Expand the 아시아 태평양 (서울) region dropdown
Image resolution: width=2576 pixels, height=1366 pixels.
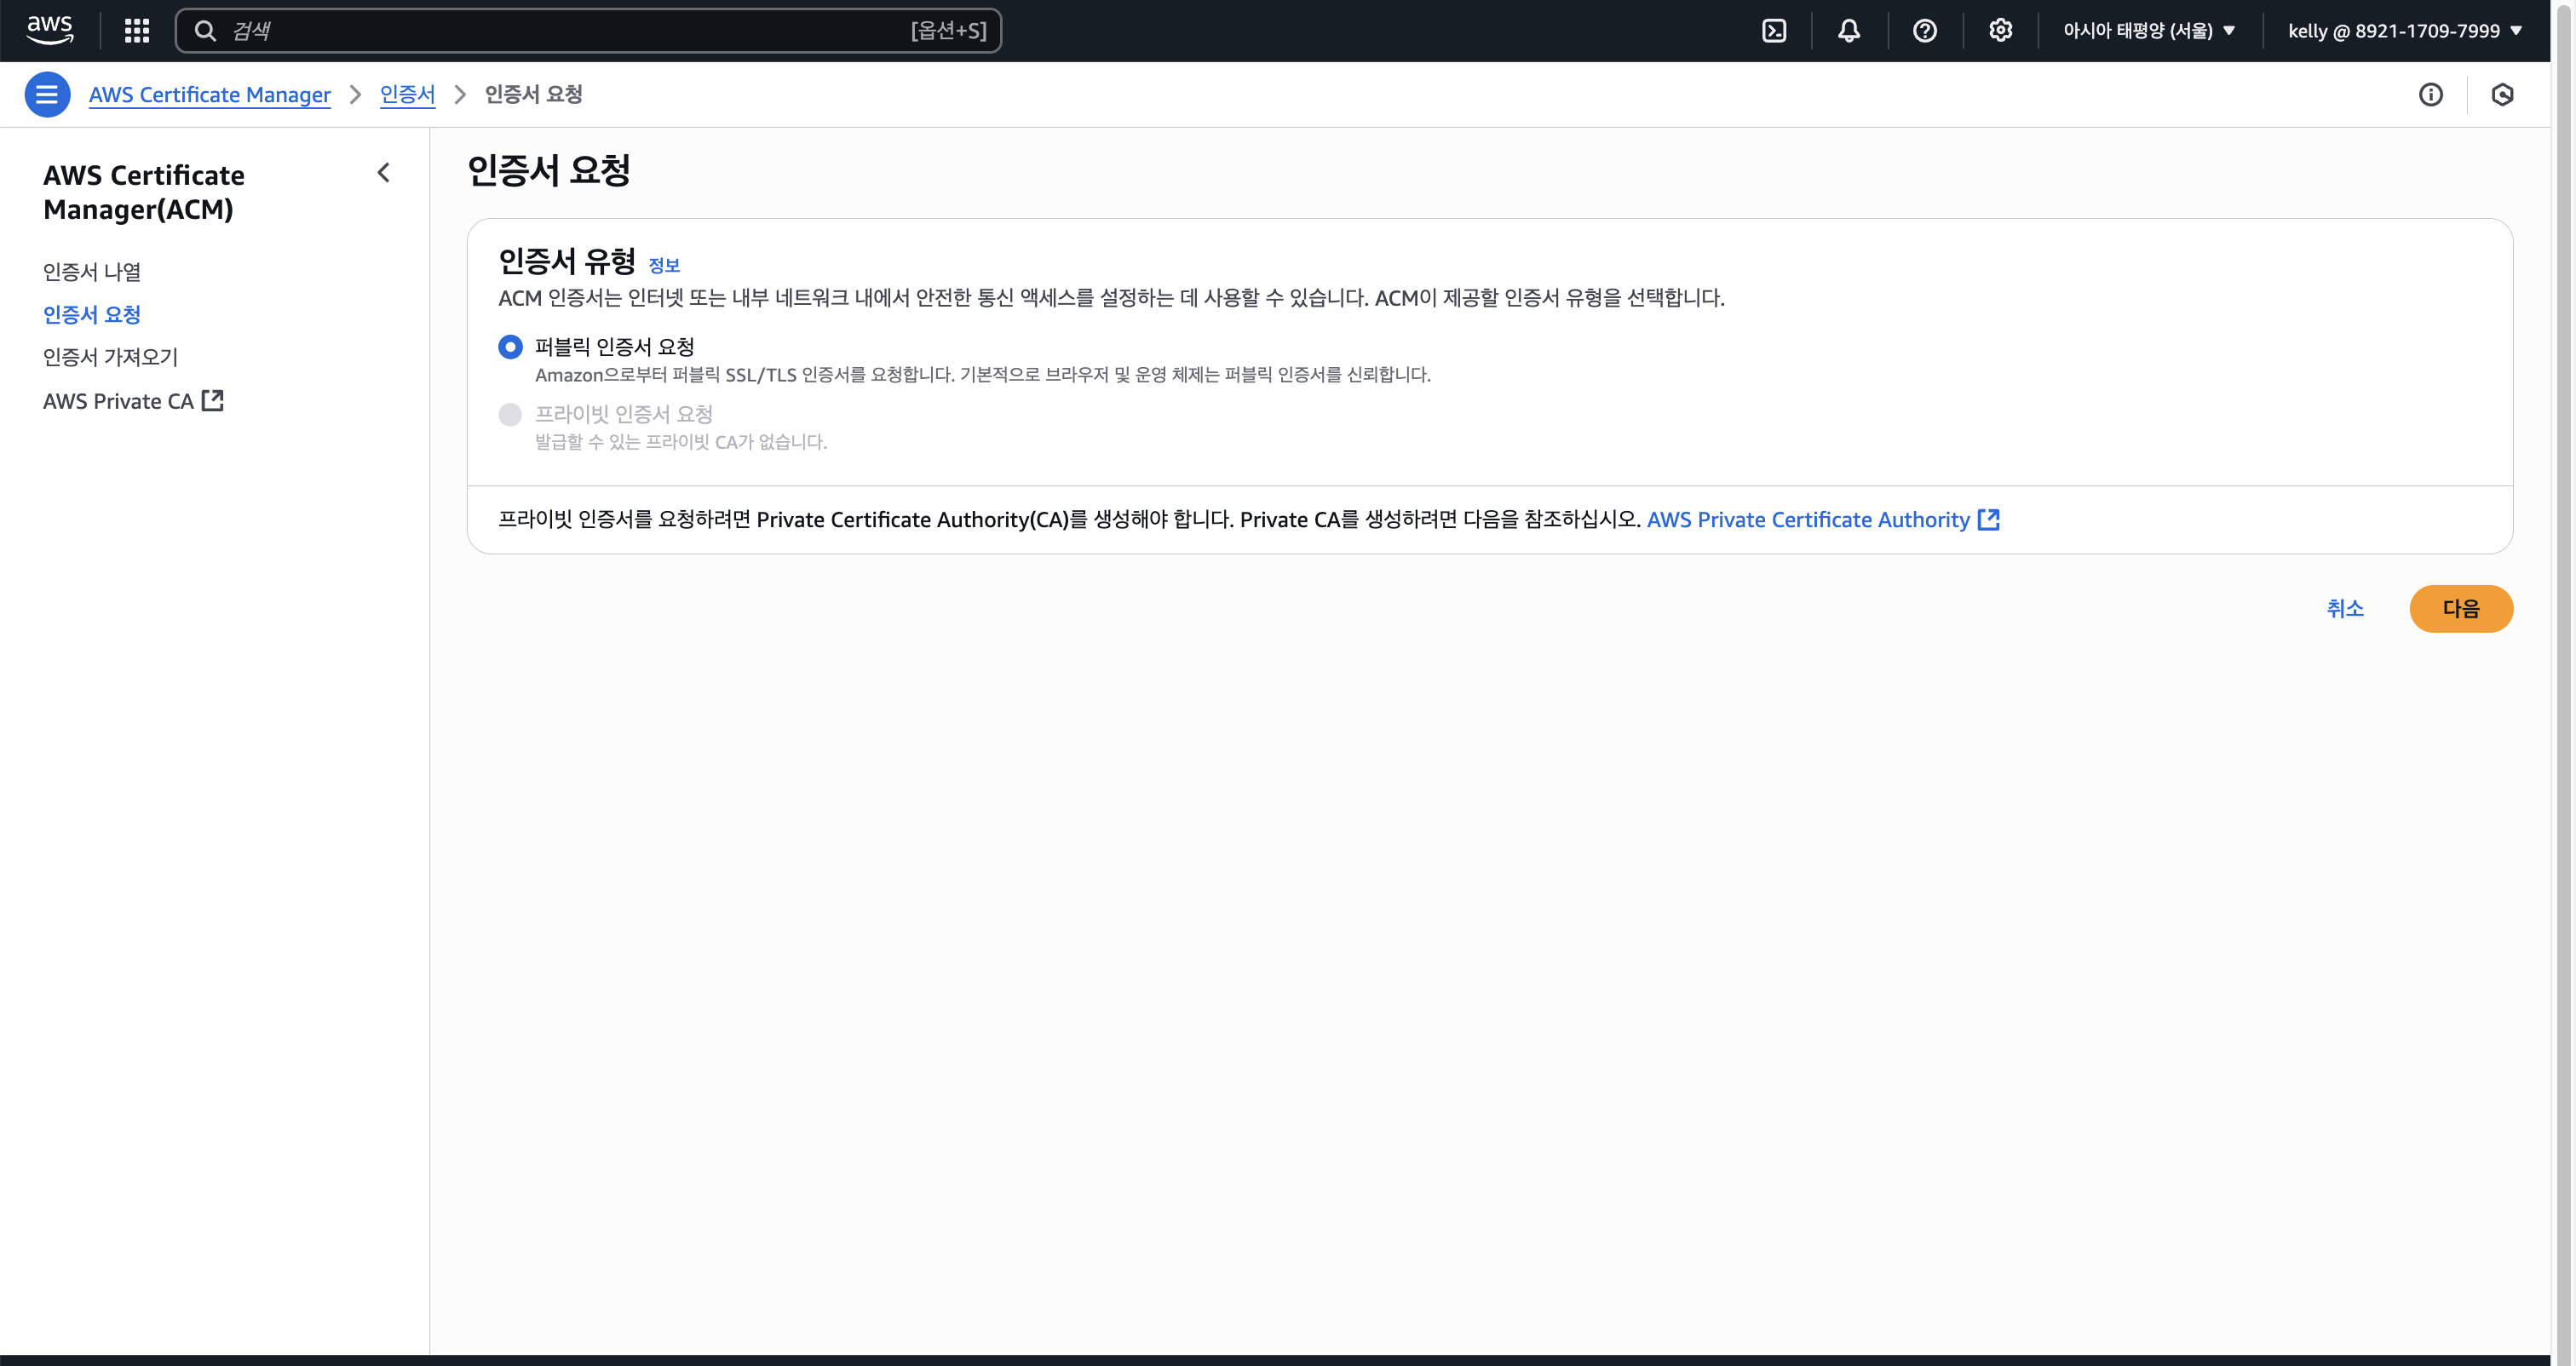tap(2148, 30)
